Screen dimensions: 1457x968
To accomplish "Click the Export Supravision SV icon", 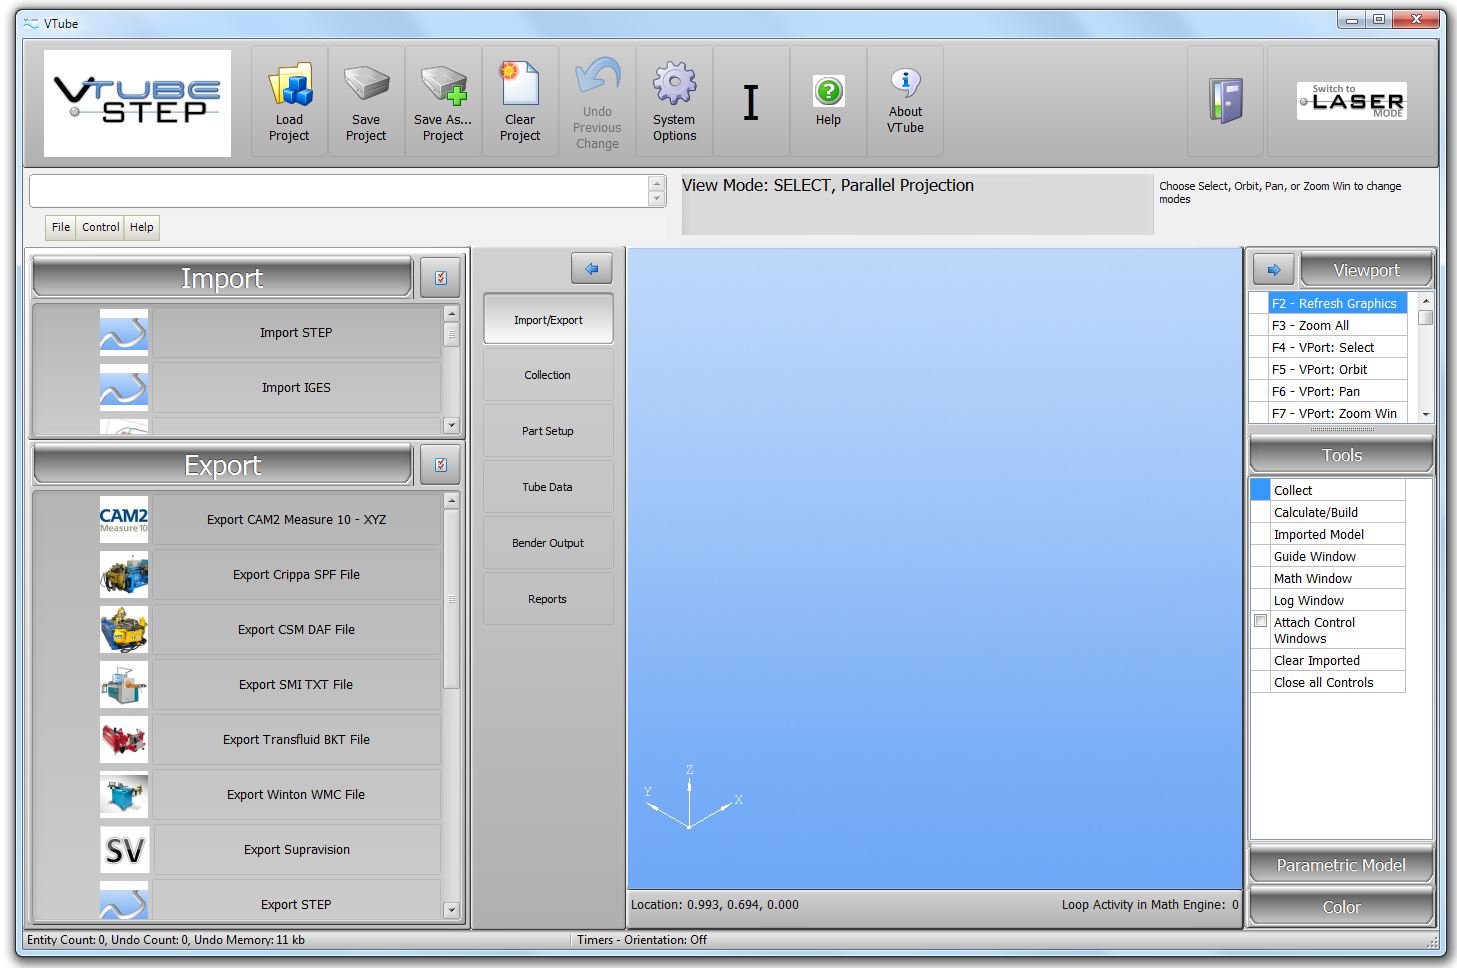I will [x=124, y=850].
